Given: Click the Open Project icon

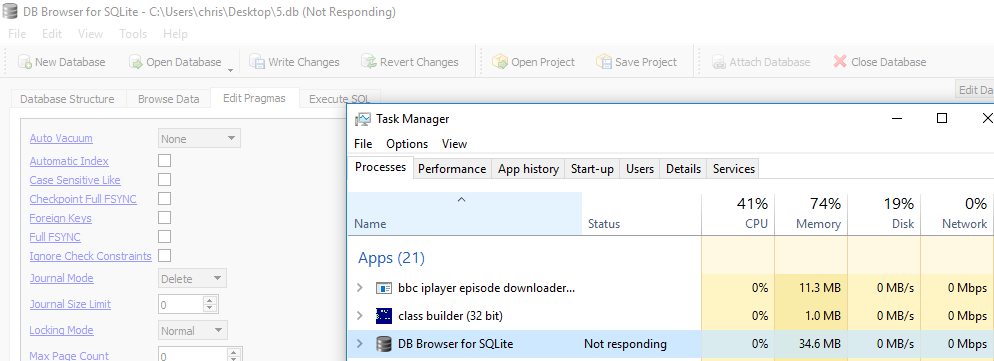Looking at the screenshot, I should [x=500, y=62].
